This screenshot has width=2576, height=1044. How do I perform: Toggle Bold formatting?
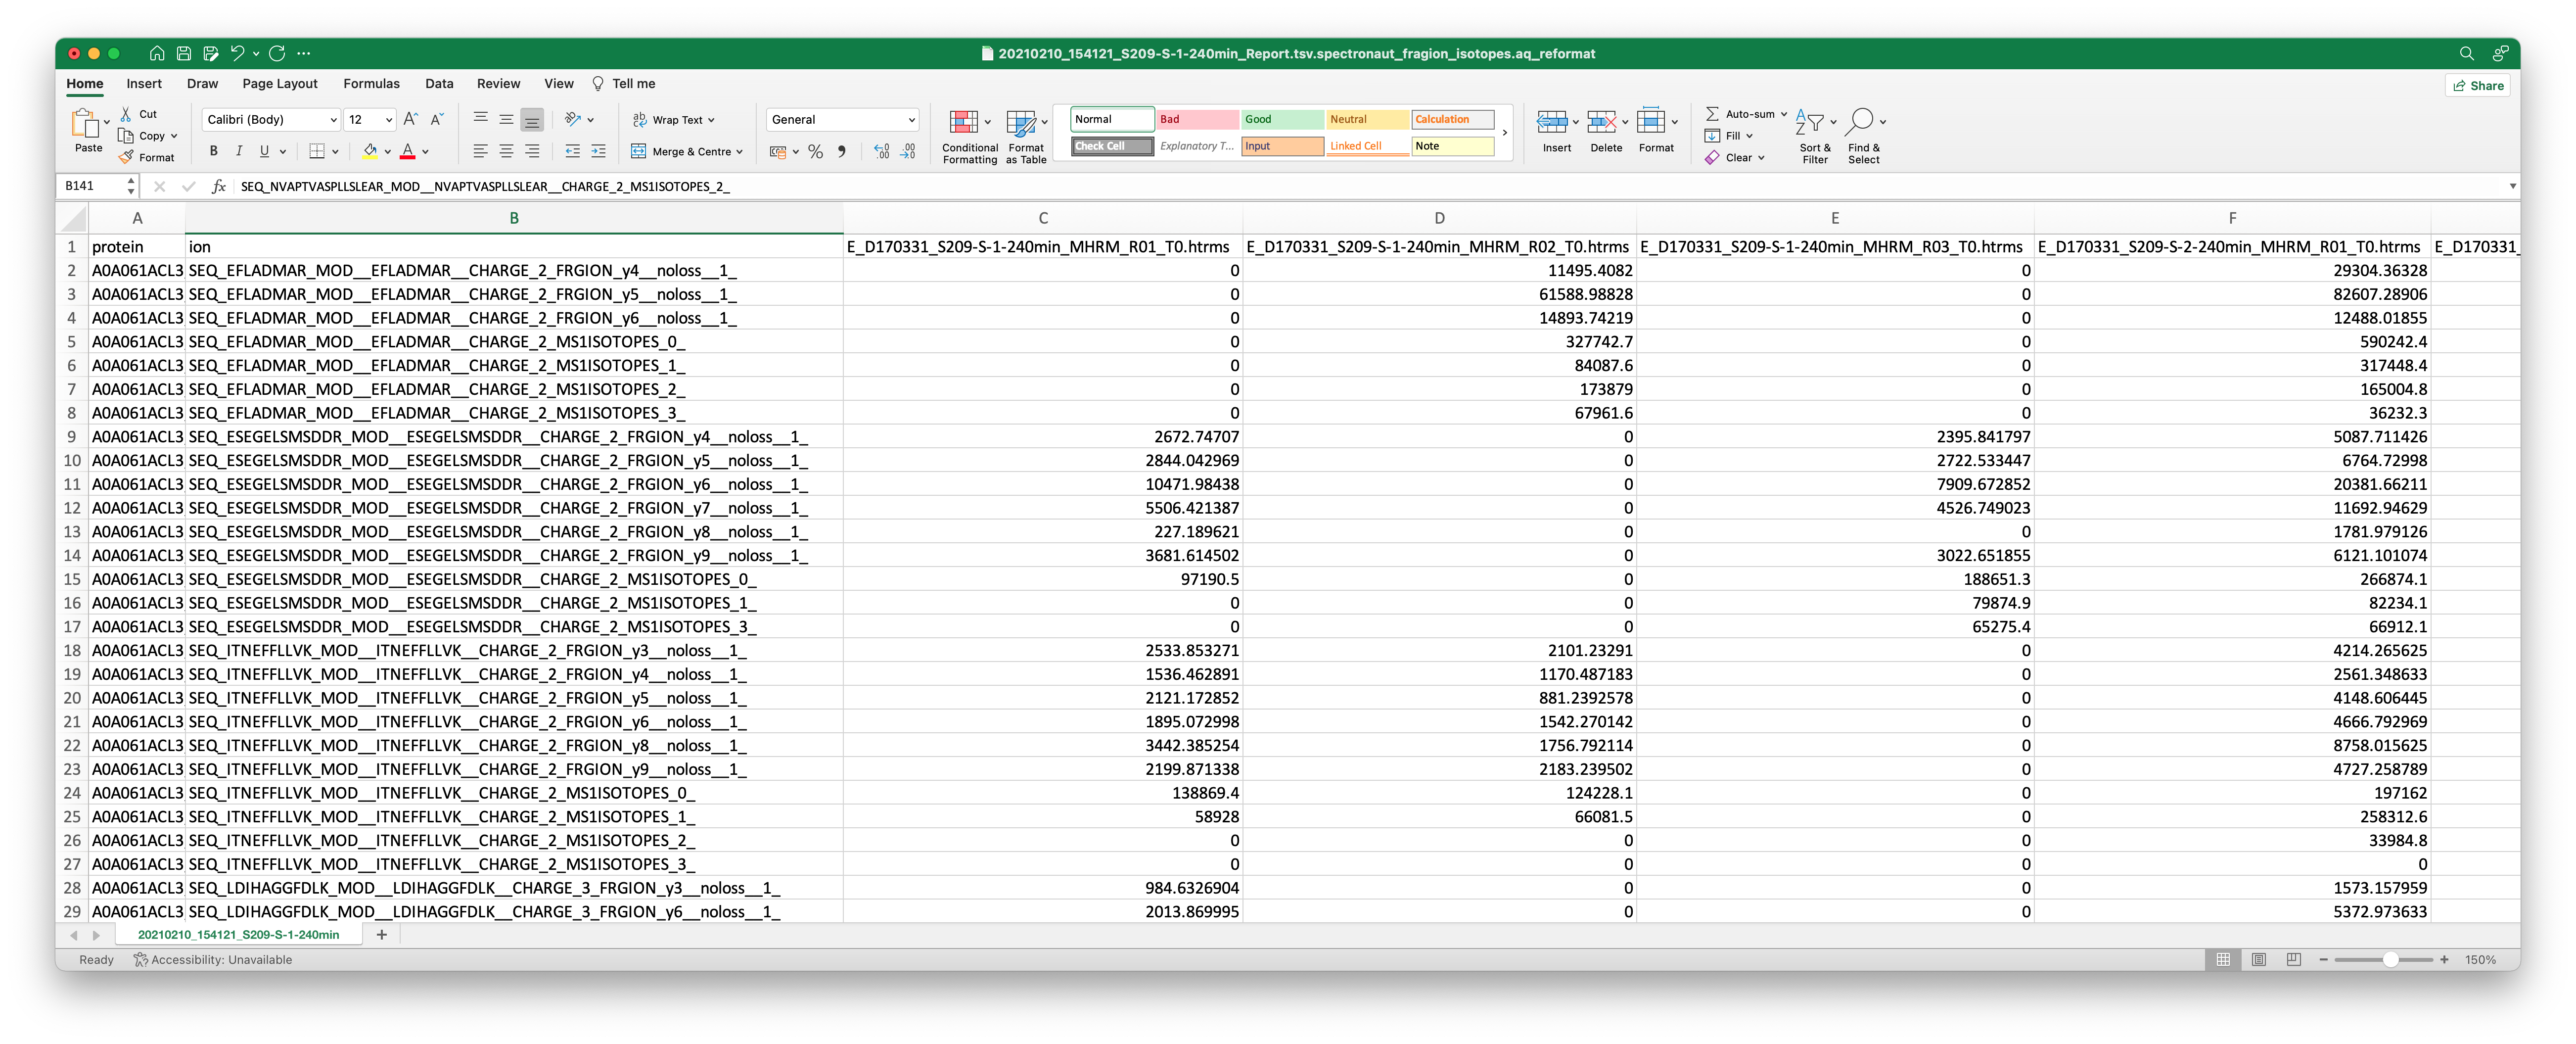coord(213,151)
